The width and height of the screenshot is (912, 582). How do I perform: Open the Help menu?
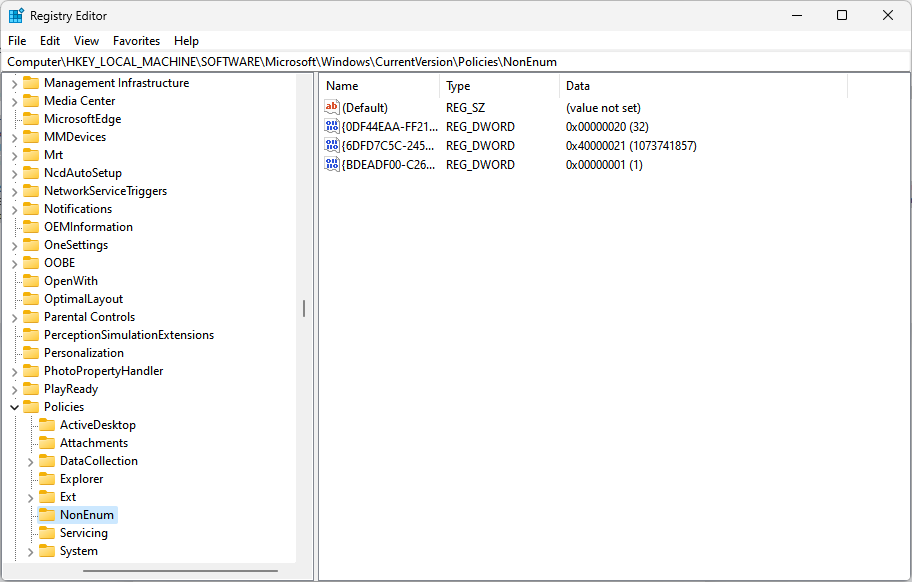[186, 41]
